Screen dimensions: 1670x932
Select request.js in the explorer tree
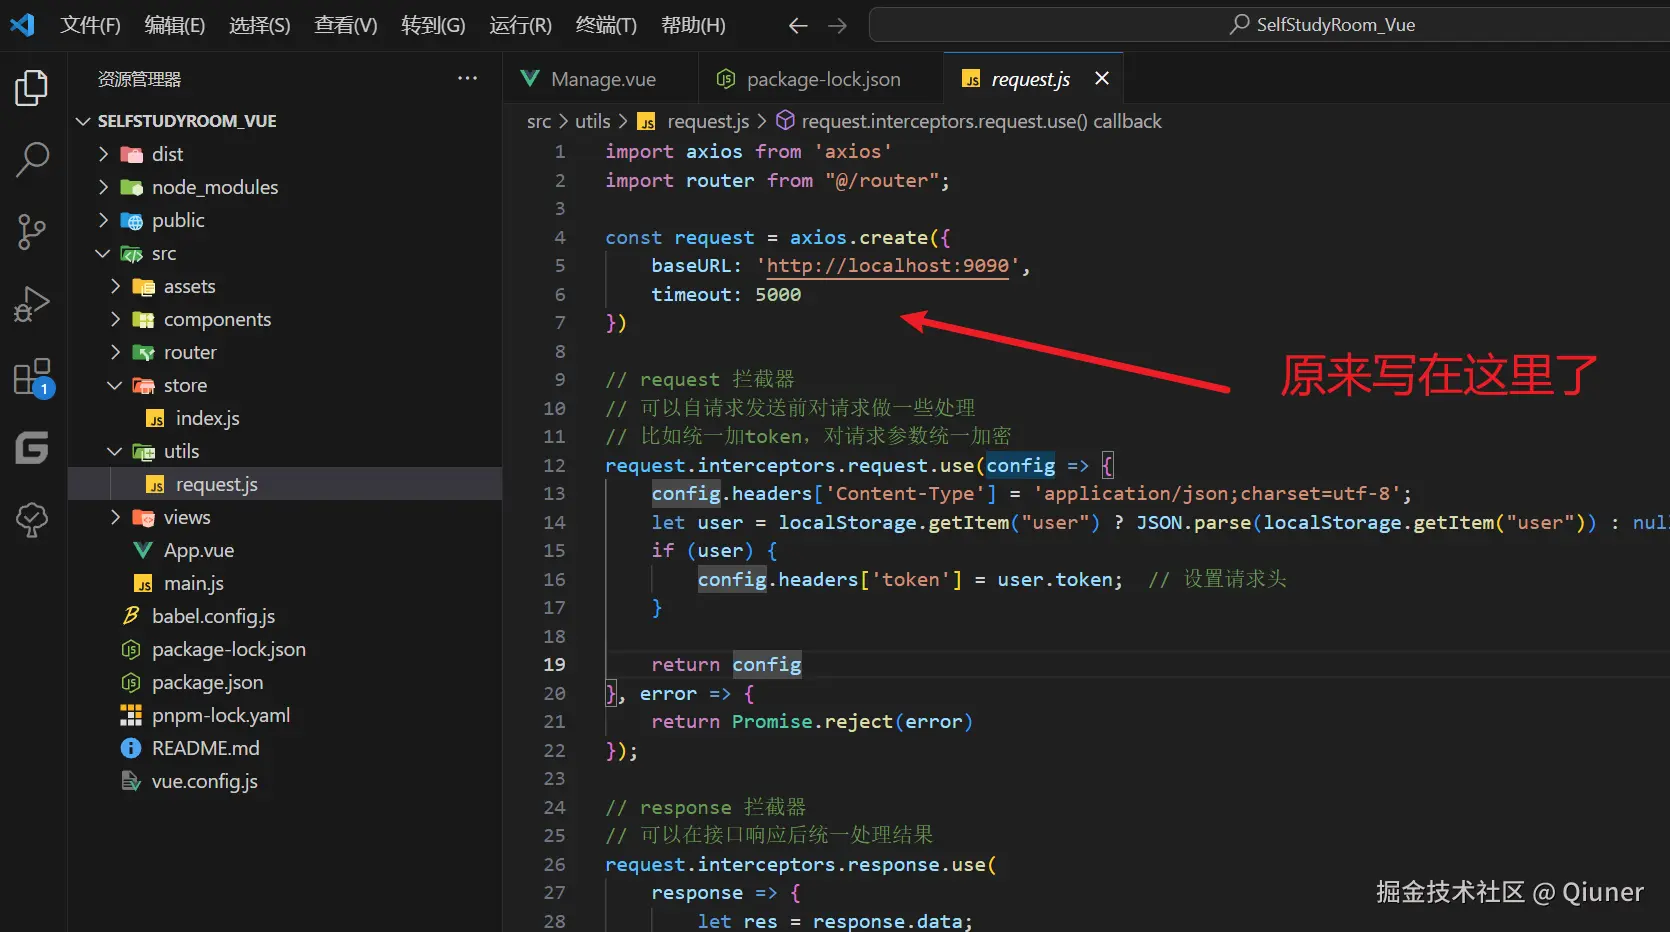pos(216,484)
